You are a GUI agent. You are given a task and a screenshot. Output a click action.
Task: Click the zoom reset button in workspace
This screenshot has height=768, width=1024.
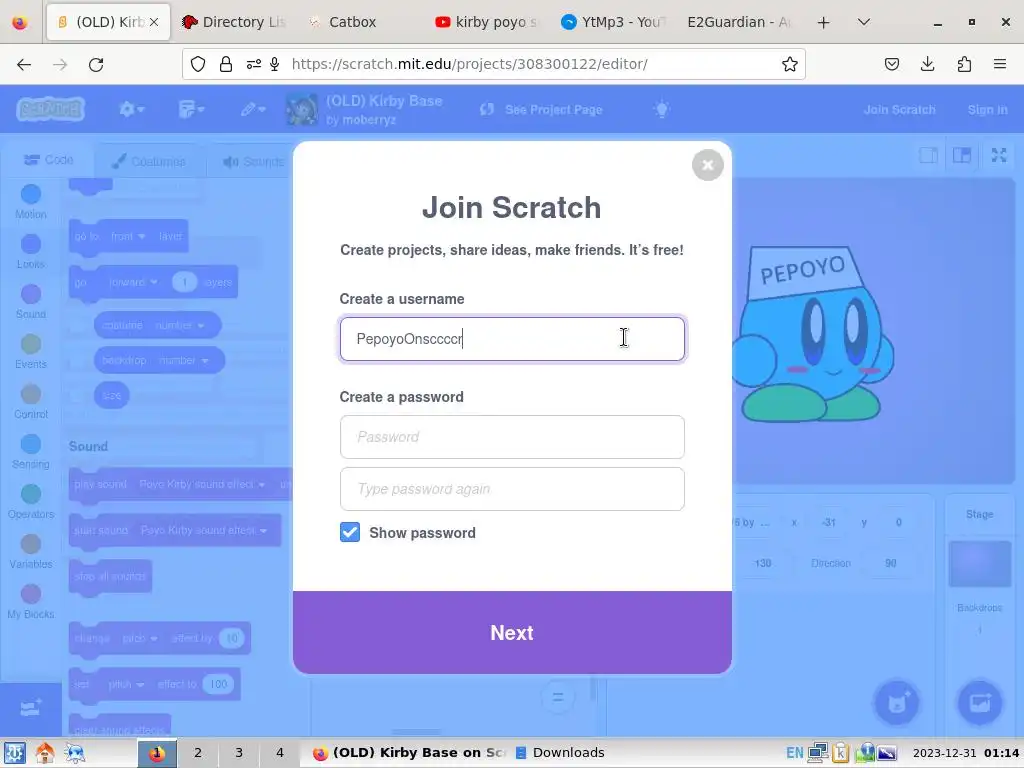click(x=557, y=697)
